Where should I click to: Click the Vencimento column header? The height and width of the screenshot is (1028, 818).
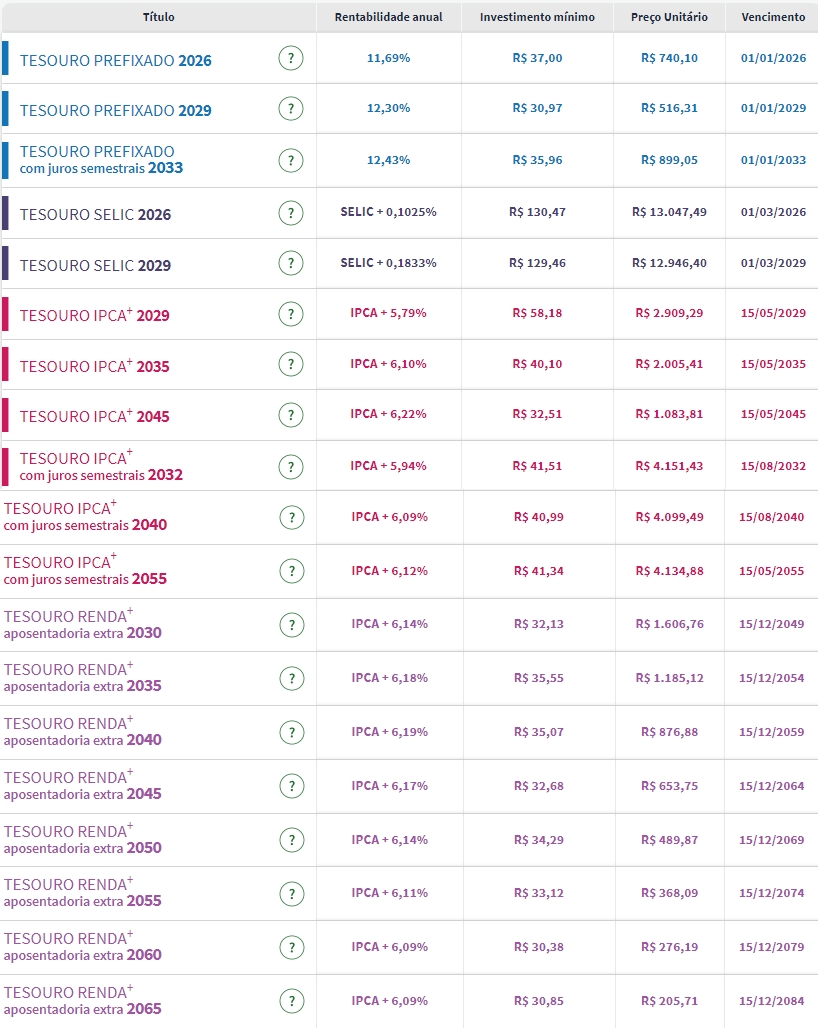772,17
